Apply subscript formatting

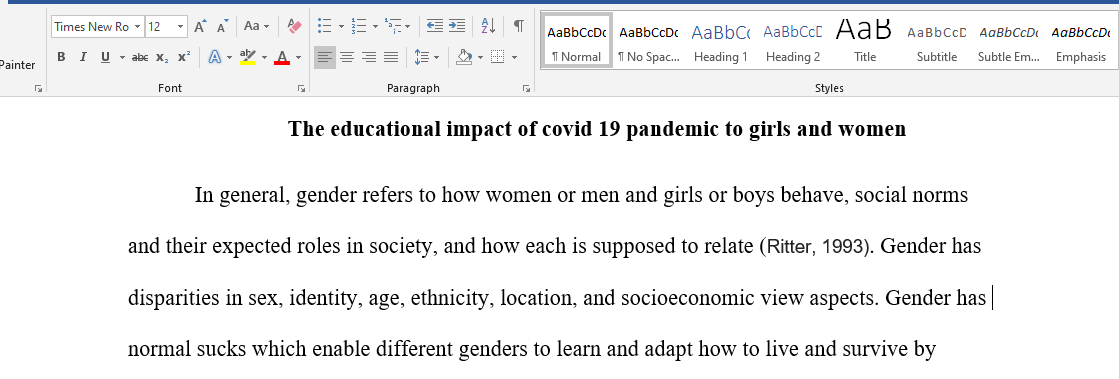[x=162, y=57]
